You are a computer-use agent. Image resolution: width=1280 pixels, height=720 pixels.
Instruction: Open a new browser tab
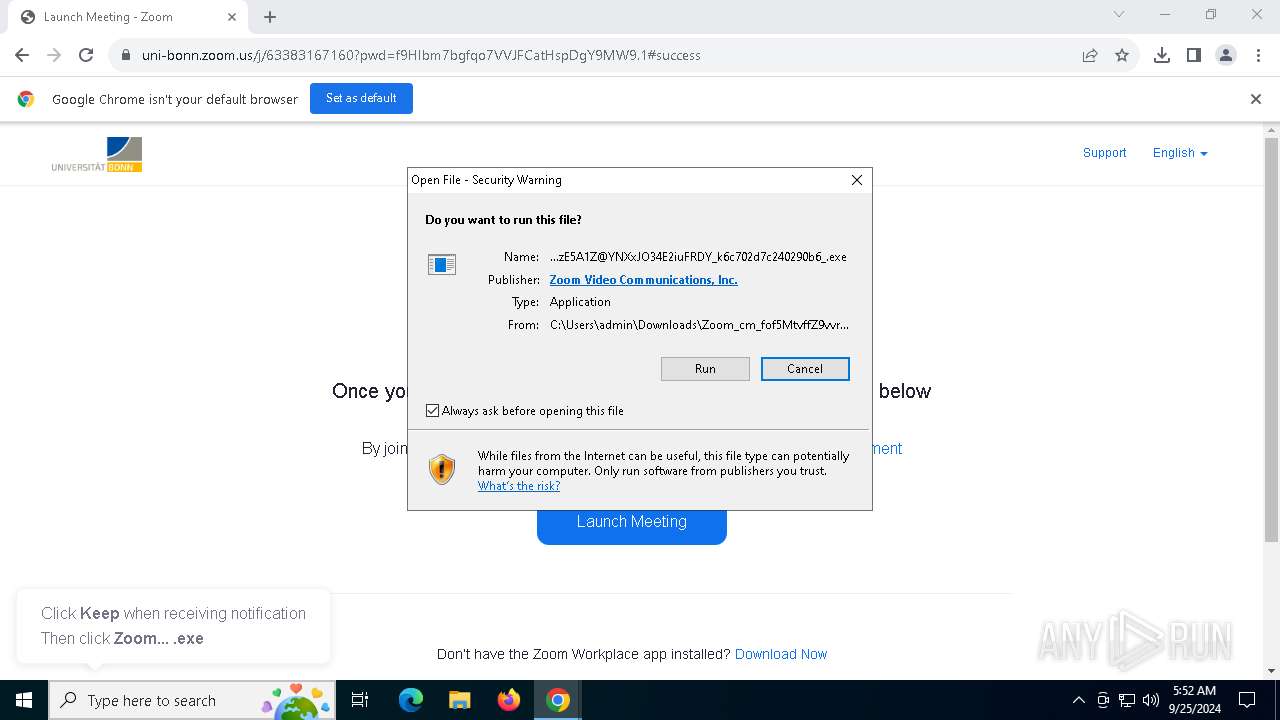coord(270,17)
